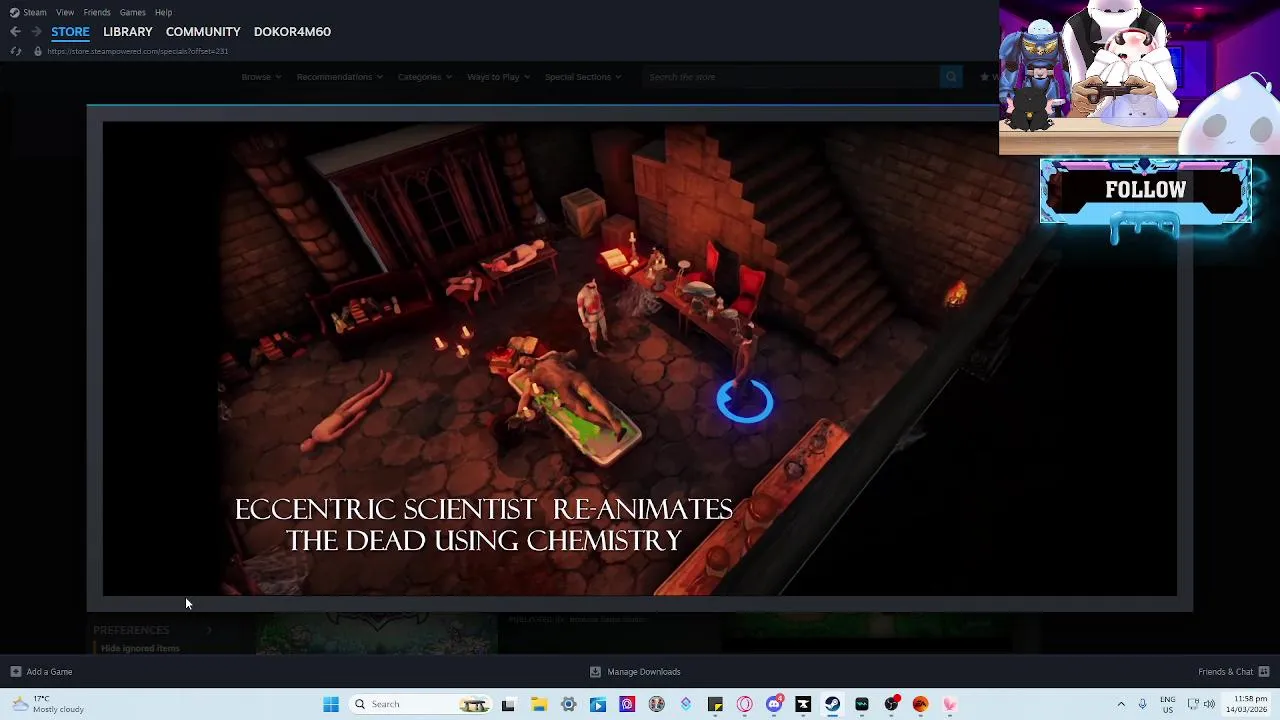The height and width of the screenshot is (720, 1280).
Task: Open Discord from the taskbar
Action: tap(774, 704)
